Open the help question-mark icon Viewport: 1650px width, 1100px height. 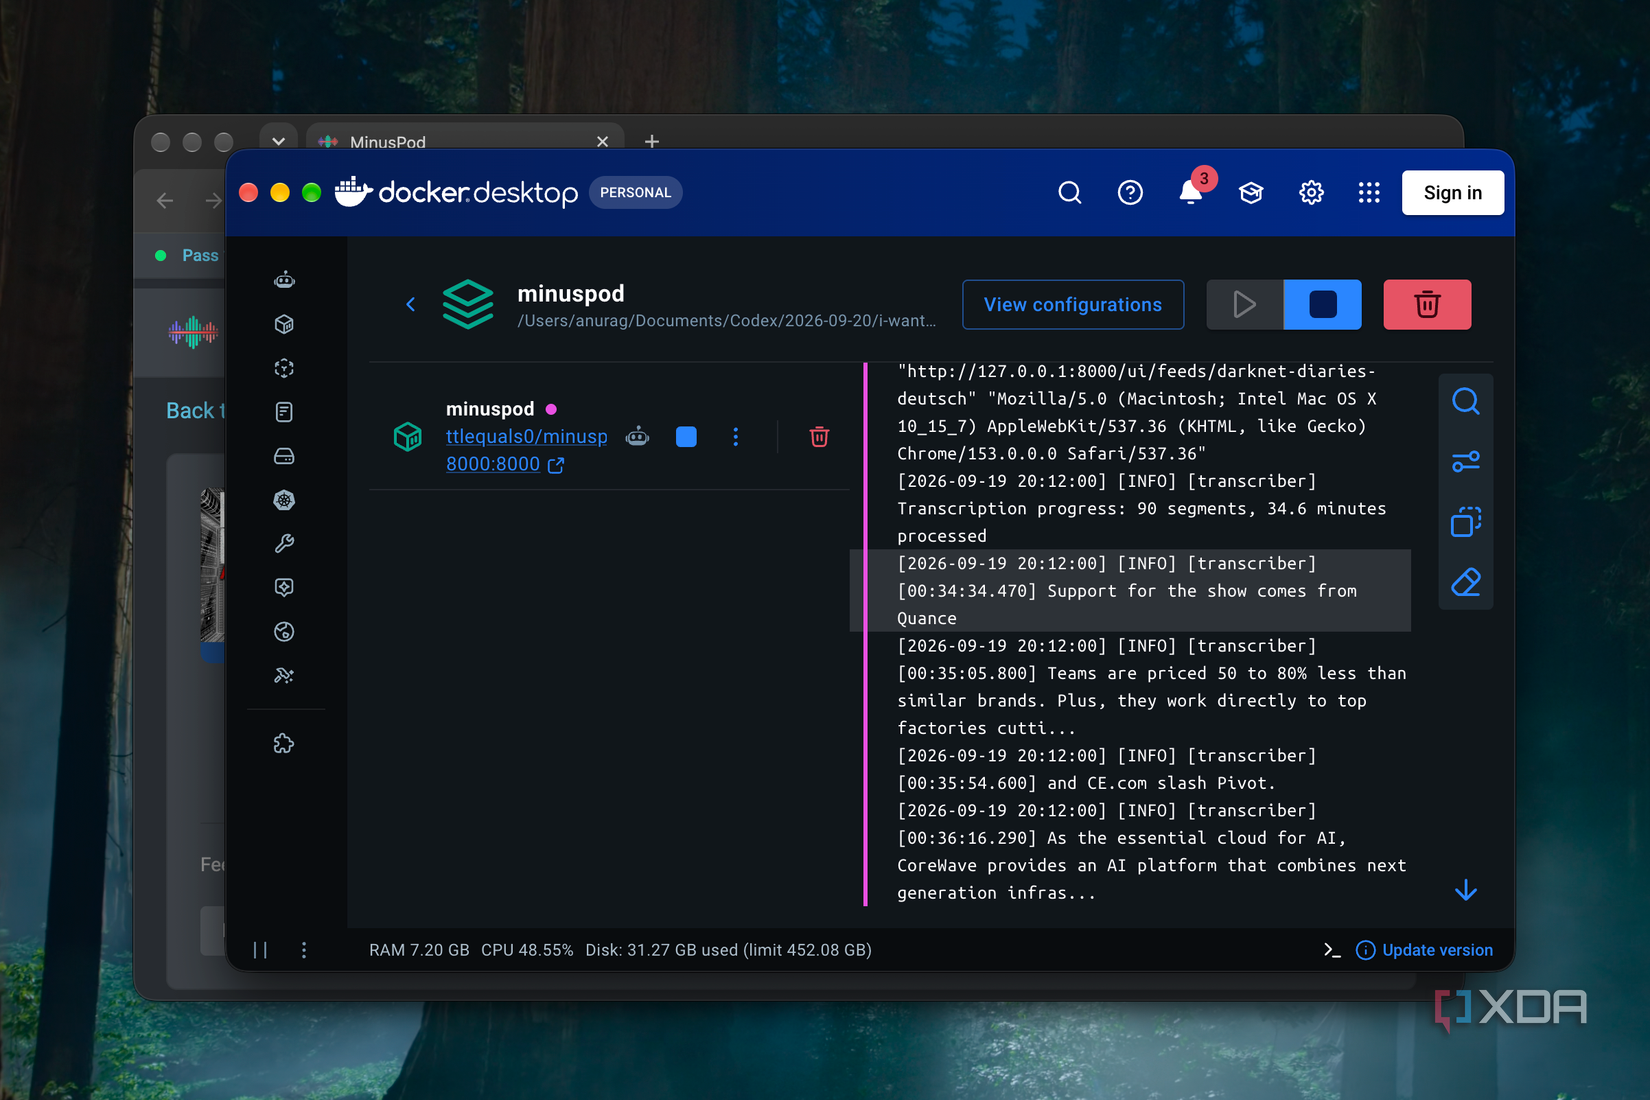pos(1130,193)
